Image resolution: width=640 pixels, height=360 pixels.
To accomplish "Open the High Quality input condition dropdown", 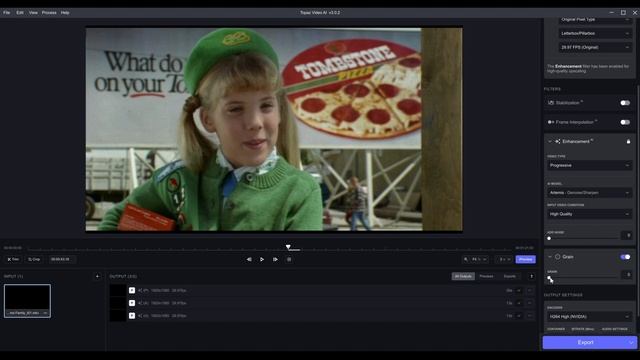I will 589,214.
